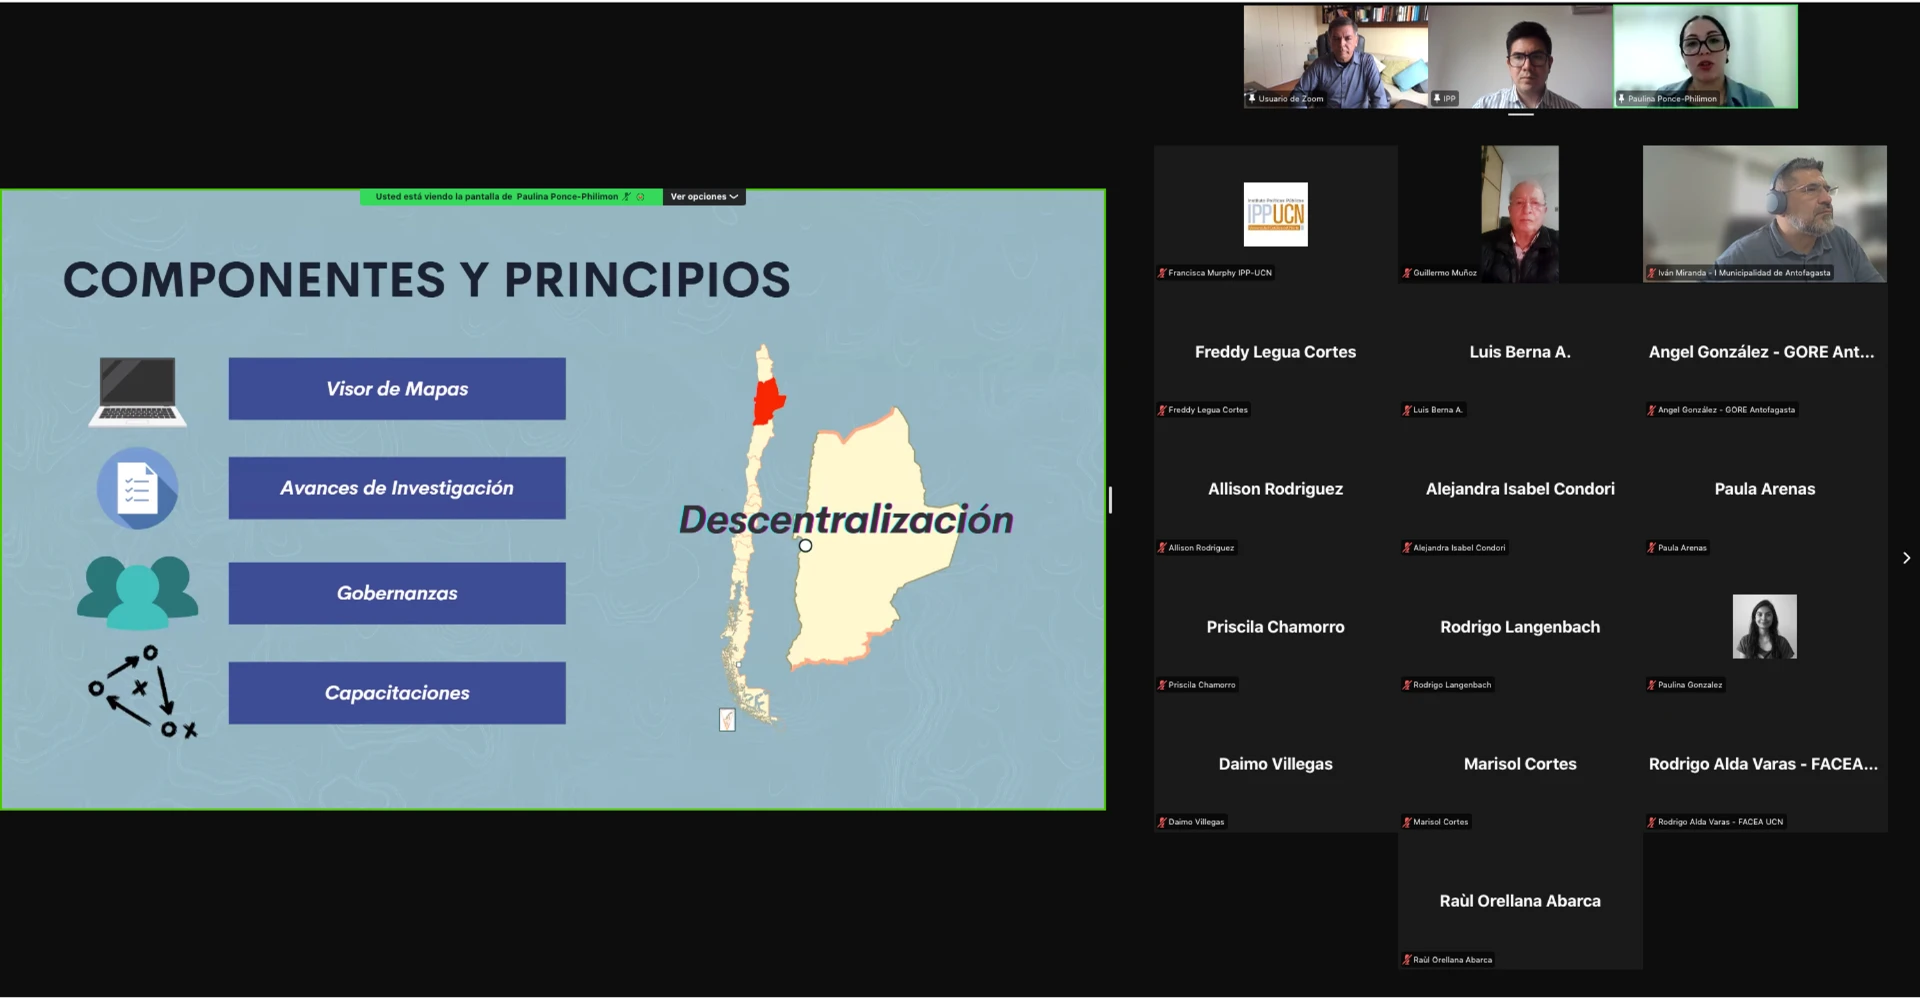Image resolution: width=1920 pixels, height=998 pixels.
Task: Click the muted mic icon in sharing banner
Action: pos(627,197)
